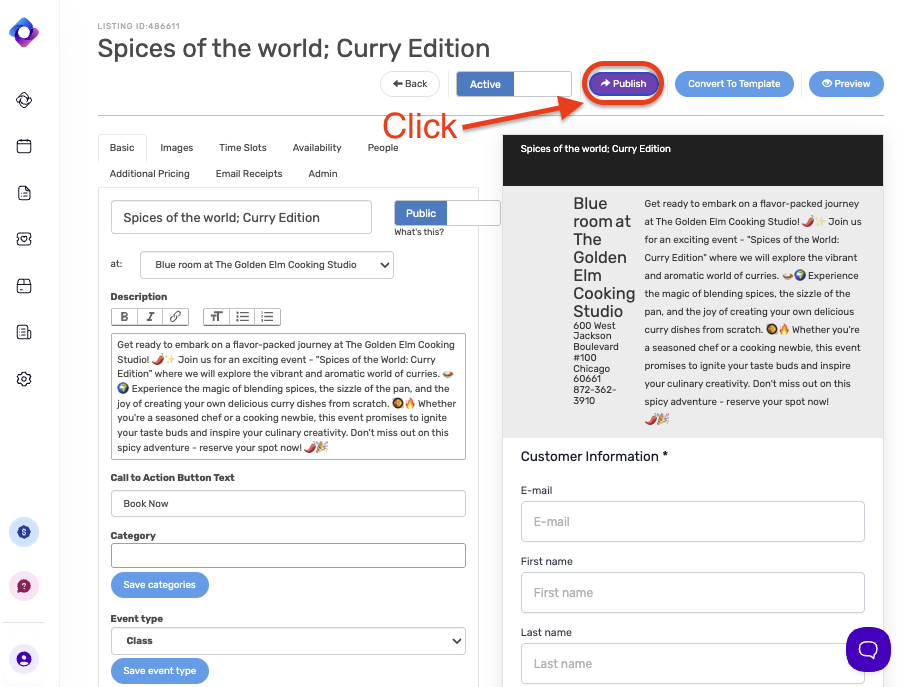Click the First name field in preview

pyautogui.click(x=693, y=593)
